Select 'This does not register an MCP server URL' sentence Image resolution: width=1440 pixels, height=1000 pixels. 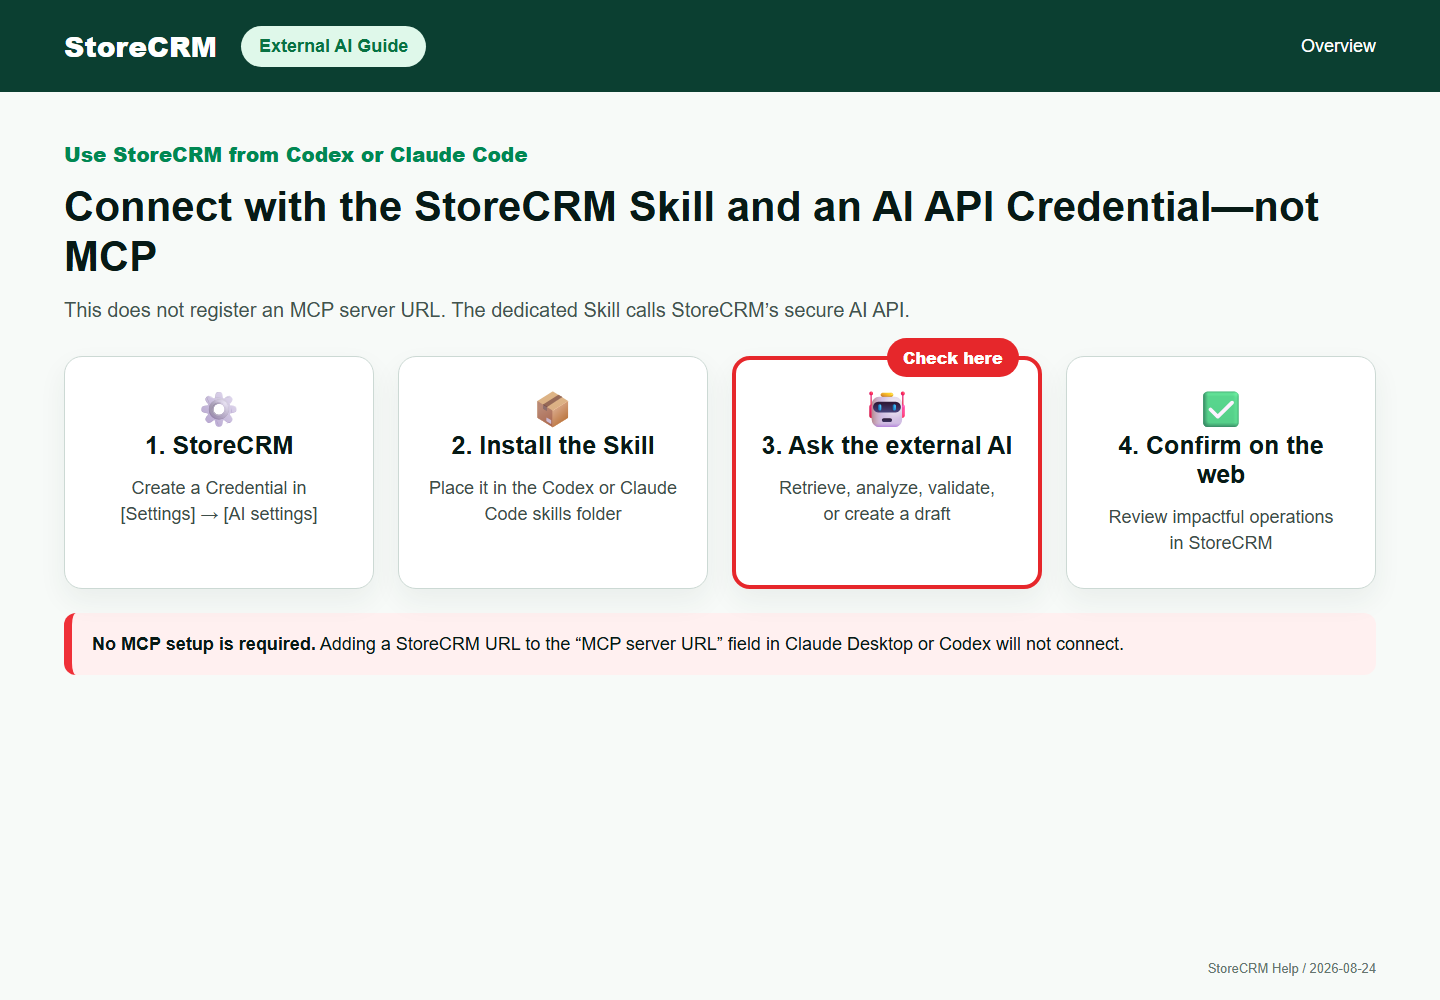(x=254, y=310)
